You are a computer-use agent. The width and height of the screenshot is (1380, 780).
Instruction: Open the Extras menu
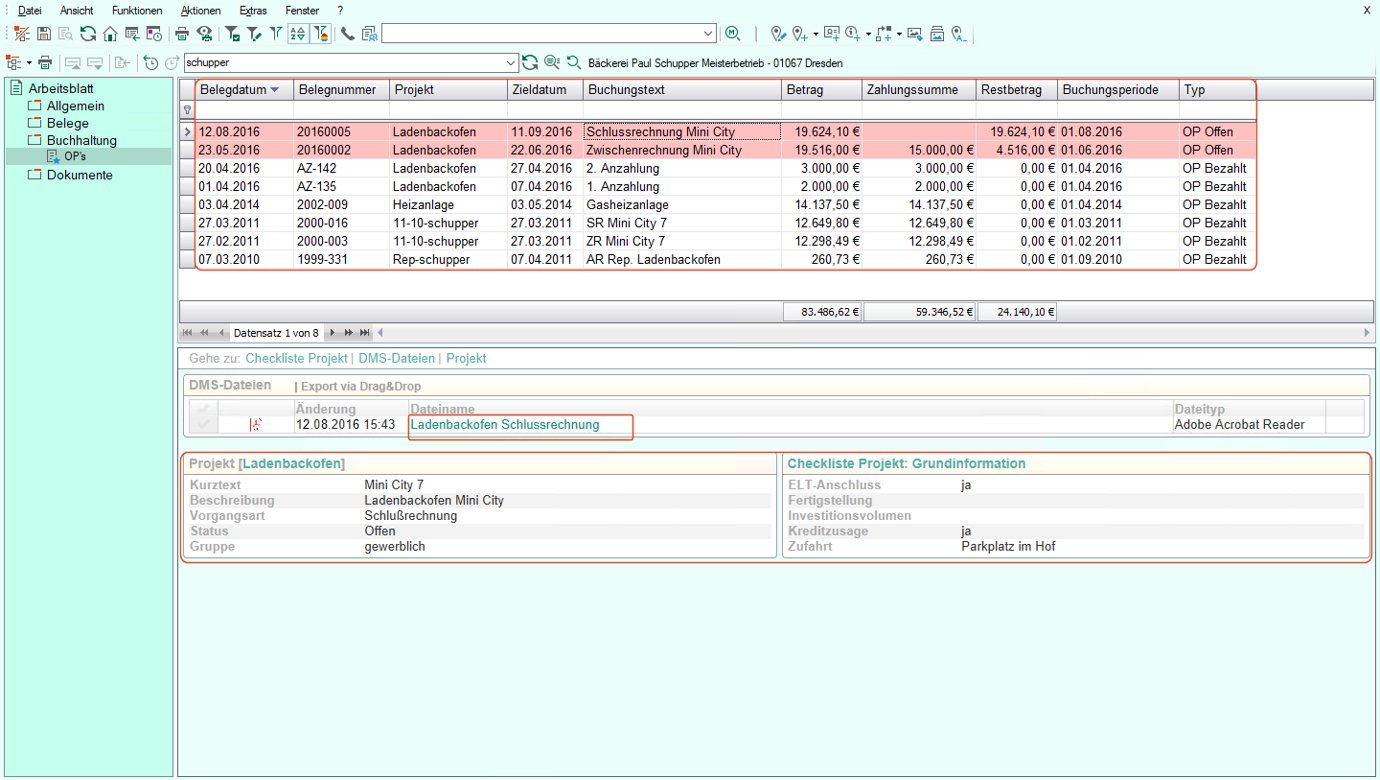pyautogui.click(x=253, y=10)
